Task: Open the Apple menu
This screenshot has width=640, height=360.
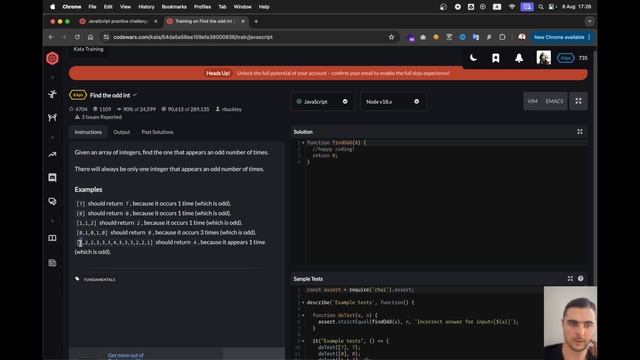Action: (53, 7)
